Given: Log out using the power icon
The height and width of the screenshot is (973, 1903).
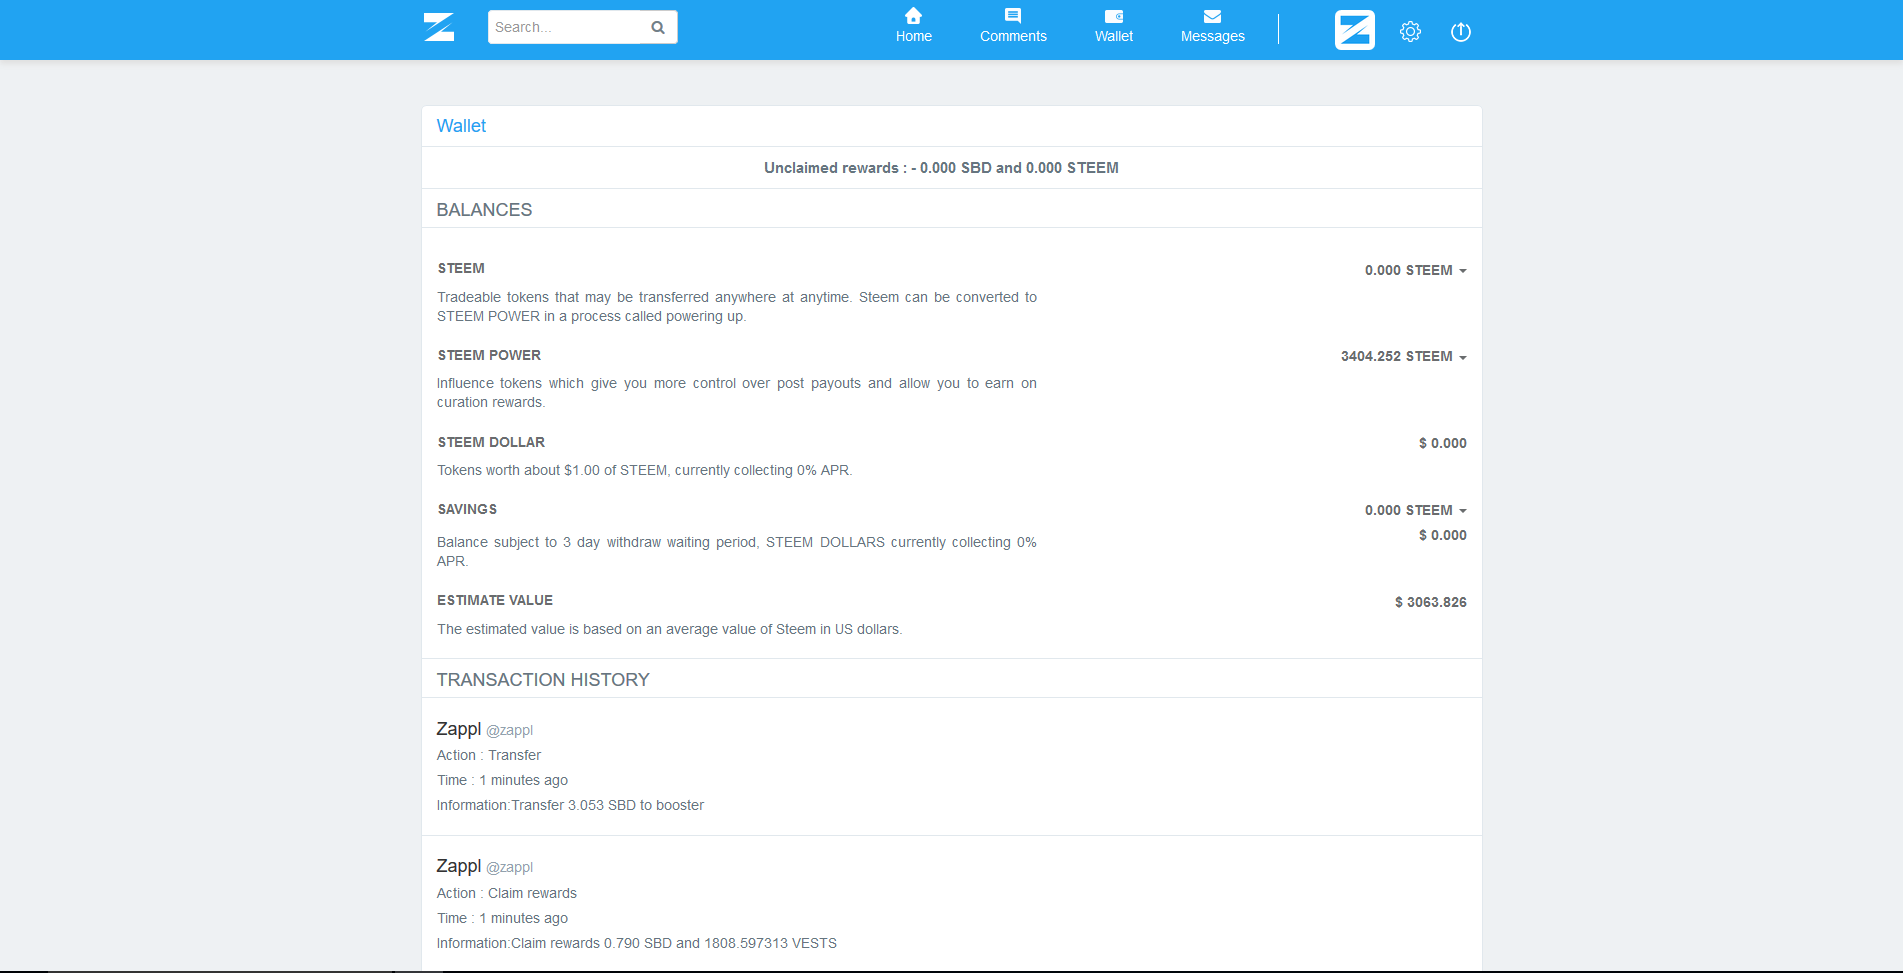Looking at the screenshot, I should tap(1460, 32).
